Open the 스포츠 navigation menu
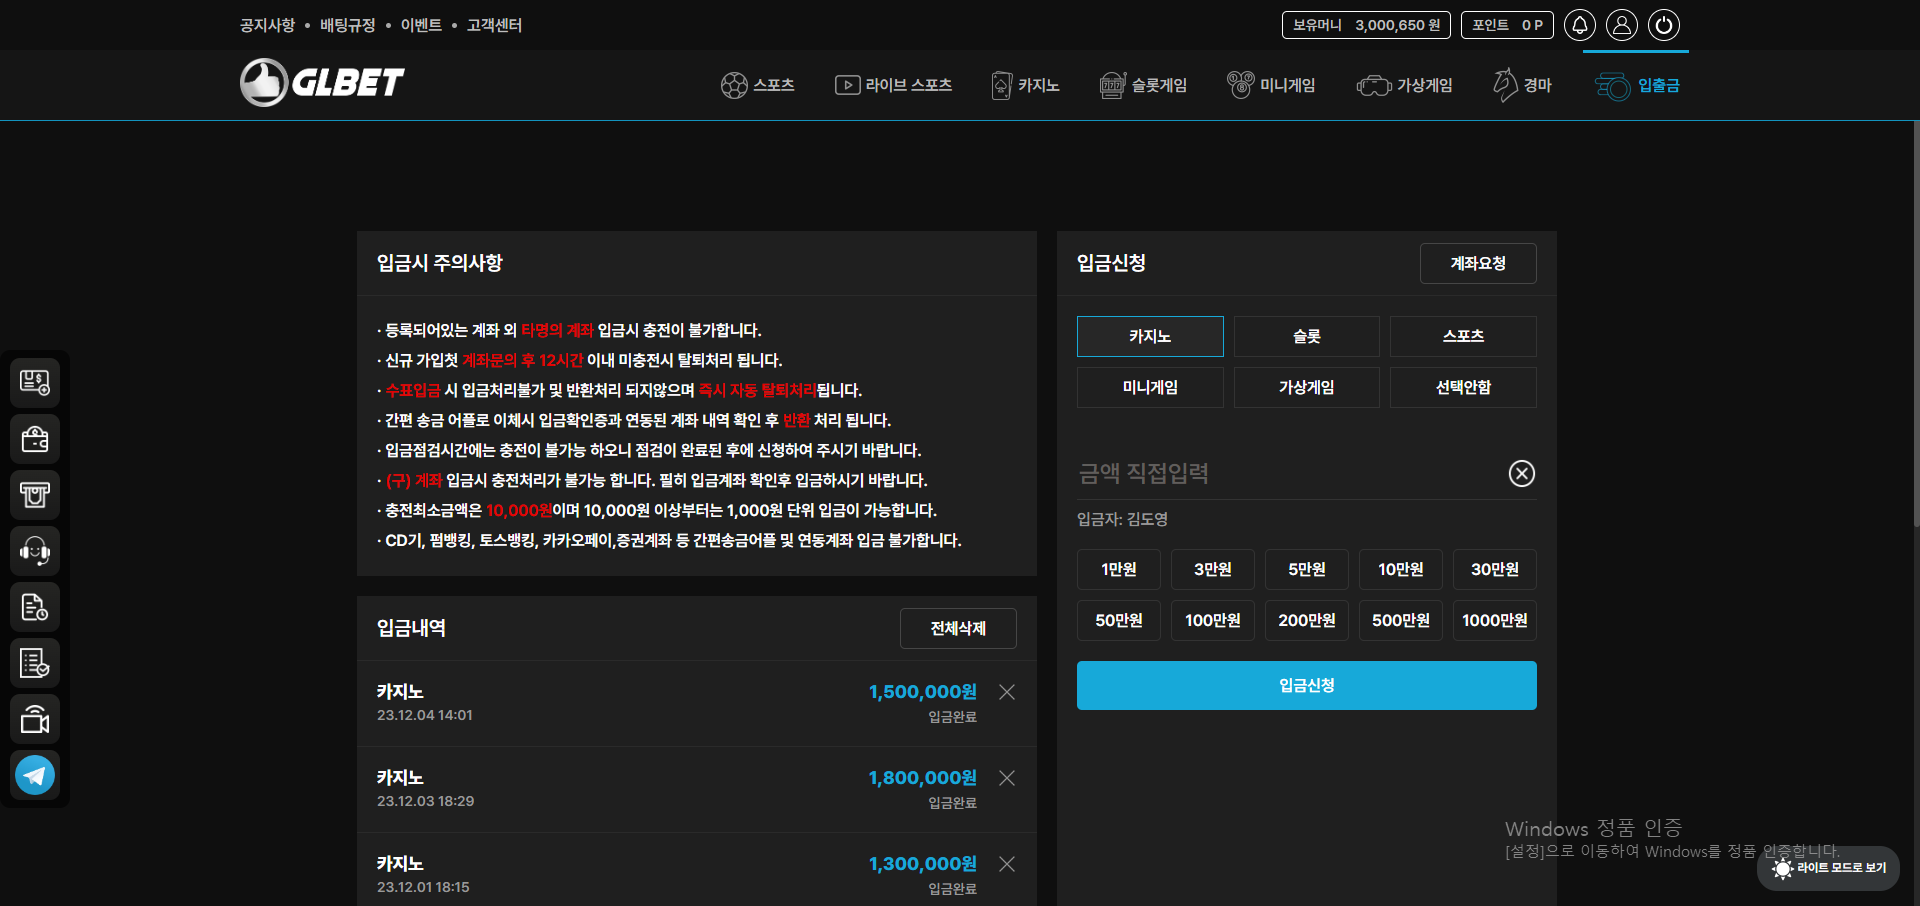 point(758,86)
